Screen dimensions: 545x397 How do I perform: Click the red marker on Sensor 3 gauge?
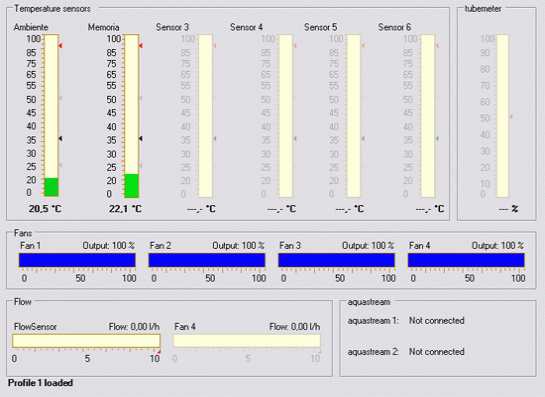[x=215, y=46]
